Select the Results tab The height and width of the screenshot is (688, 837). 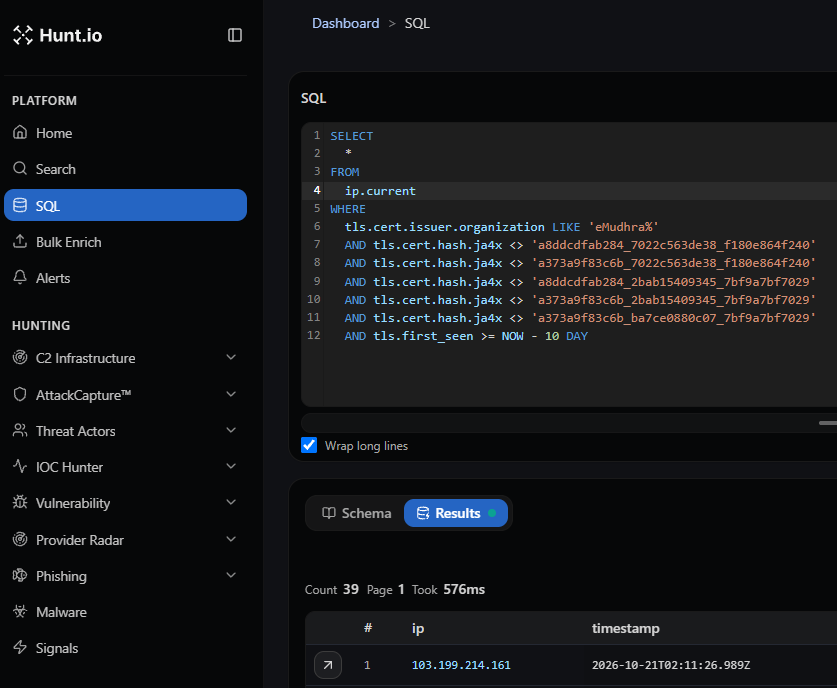pos(456,513)
